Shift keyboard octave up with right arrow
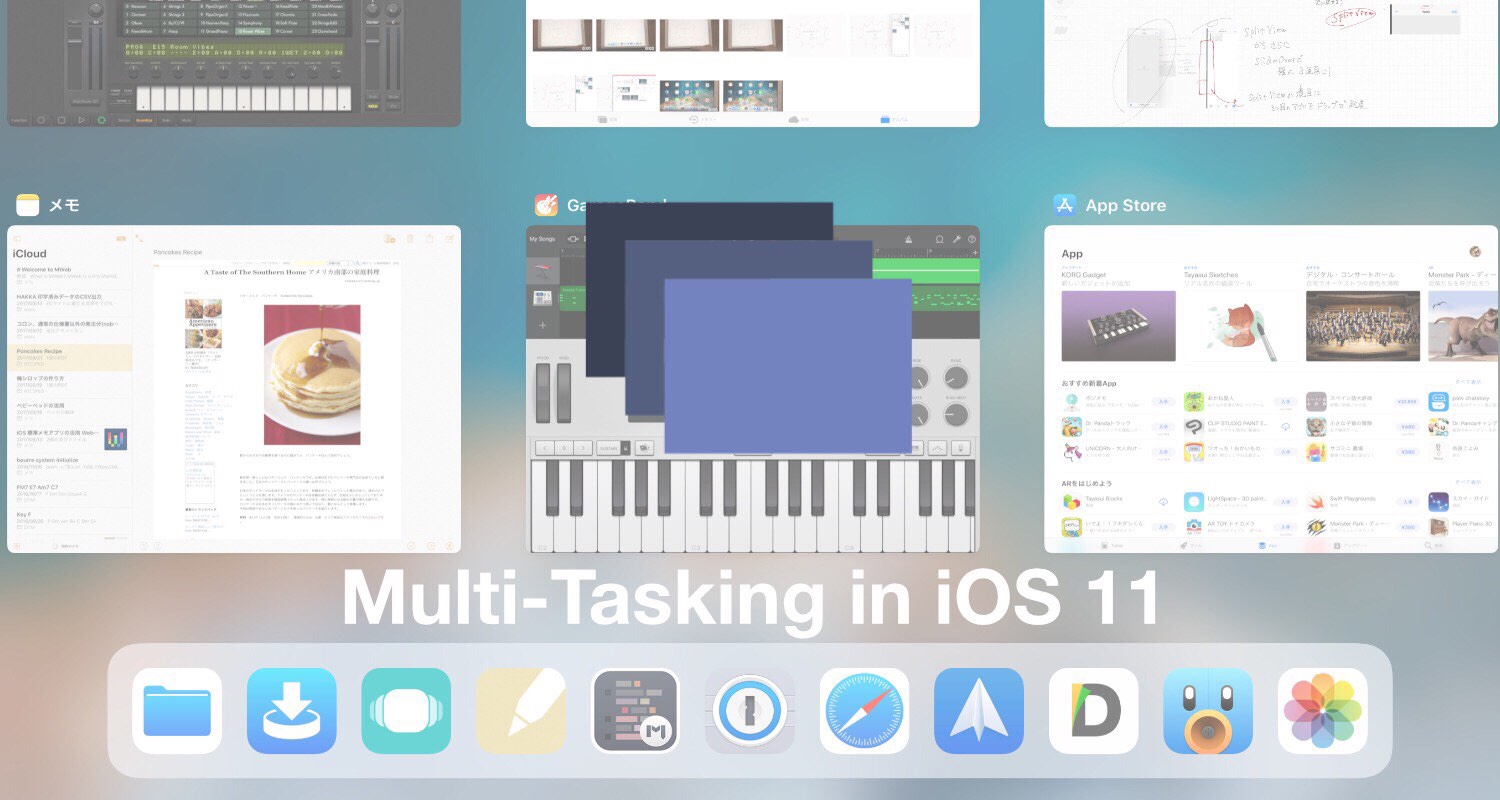The height and width of the screenshot is (800, 1500). point(583,448)
